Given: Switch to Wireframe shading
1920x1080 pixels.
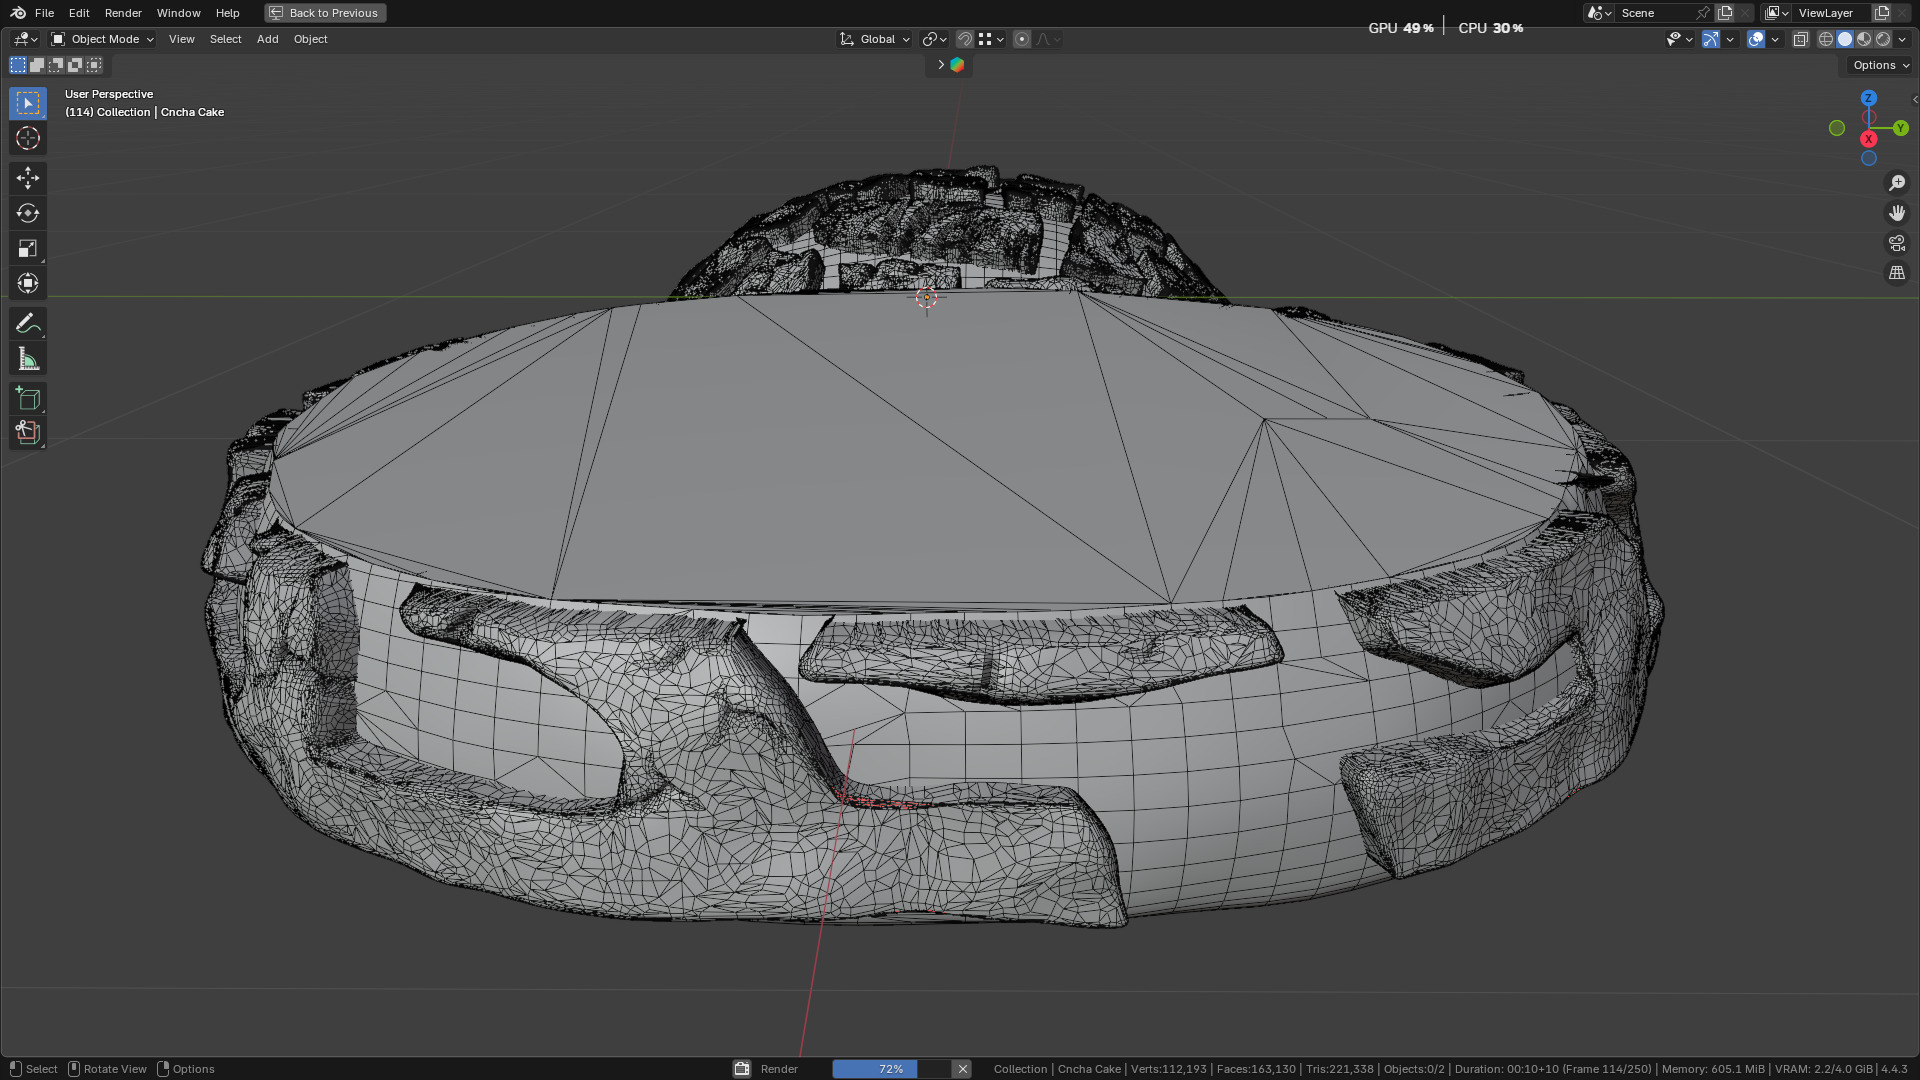Looking at the screenshot, I should tap(1826, 39).
